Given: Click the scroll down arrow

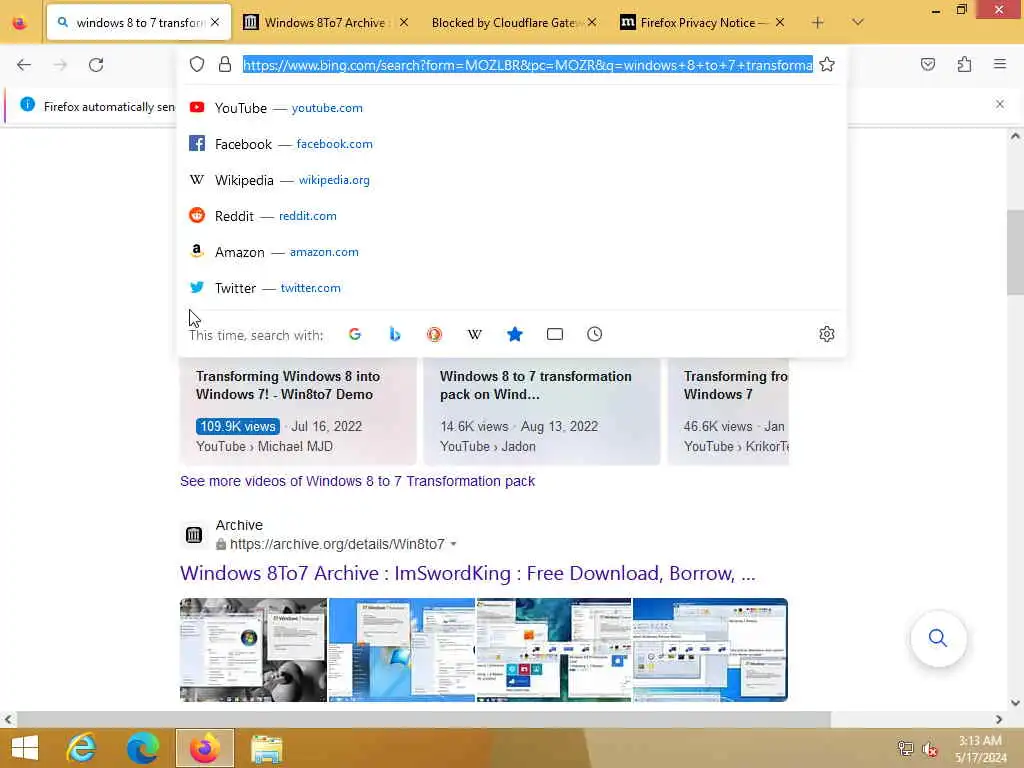Looking at the screenshot, I should (x=1015, y=703).
